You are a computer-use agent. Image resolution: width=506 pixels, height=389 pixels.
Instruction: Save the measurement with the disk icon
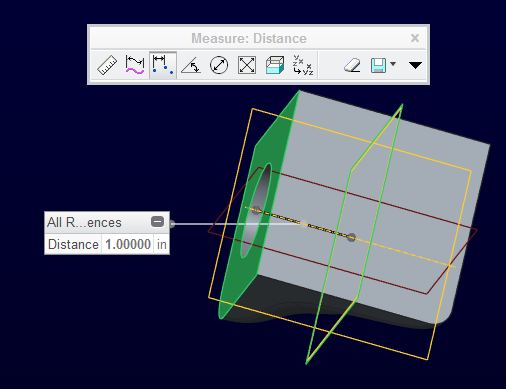pos(379,65)
